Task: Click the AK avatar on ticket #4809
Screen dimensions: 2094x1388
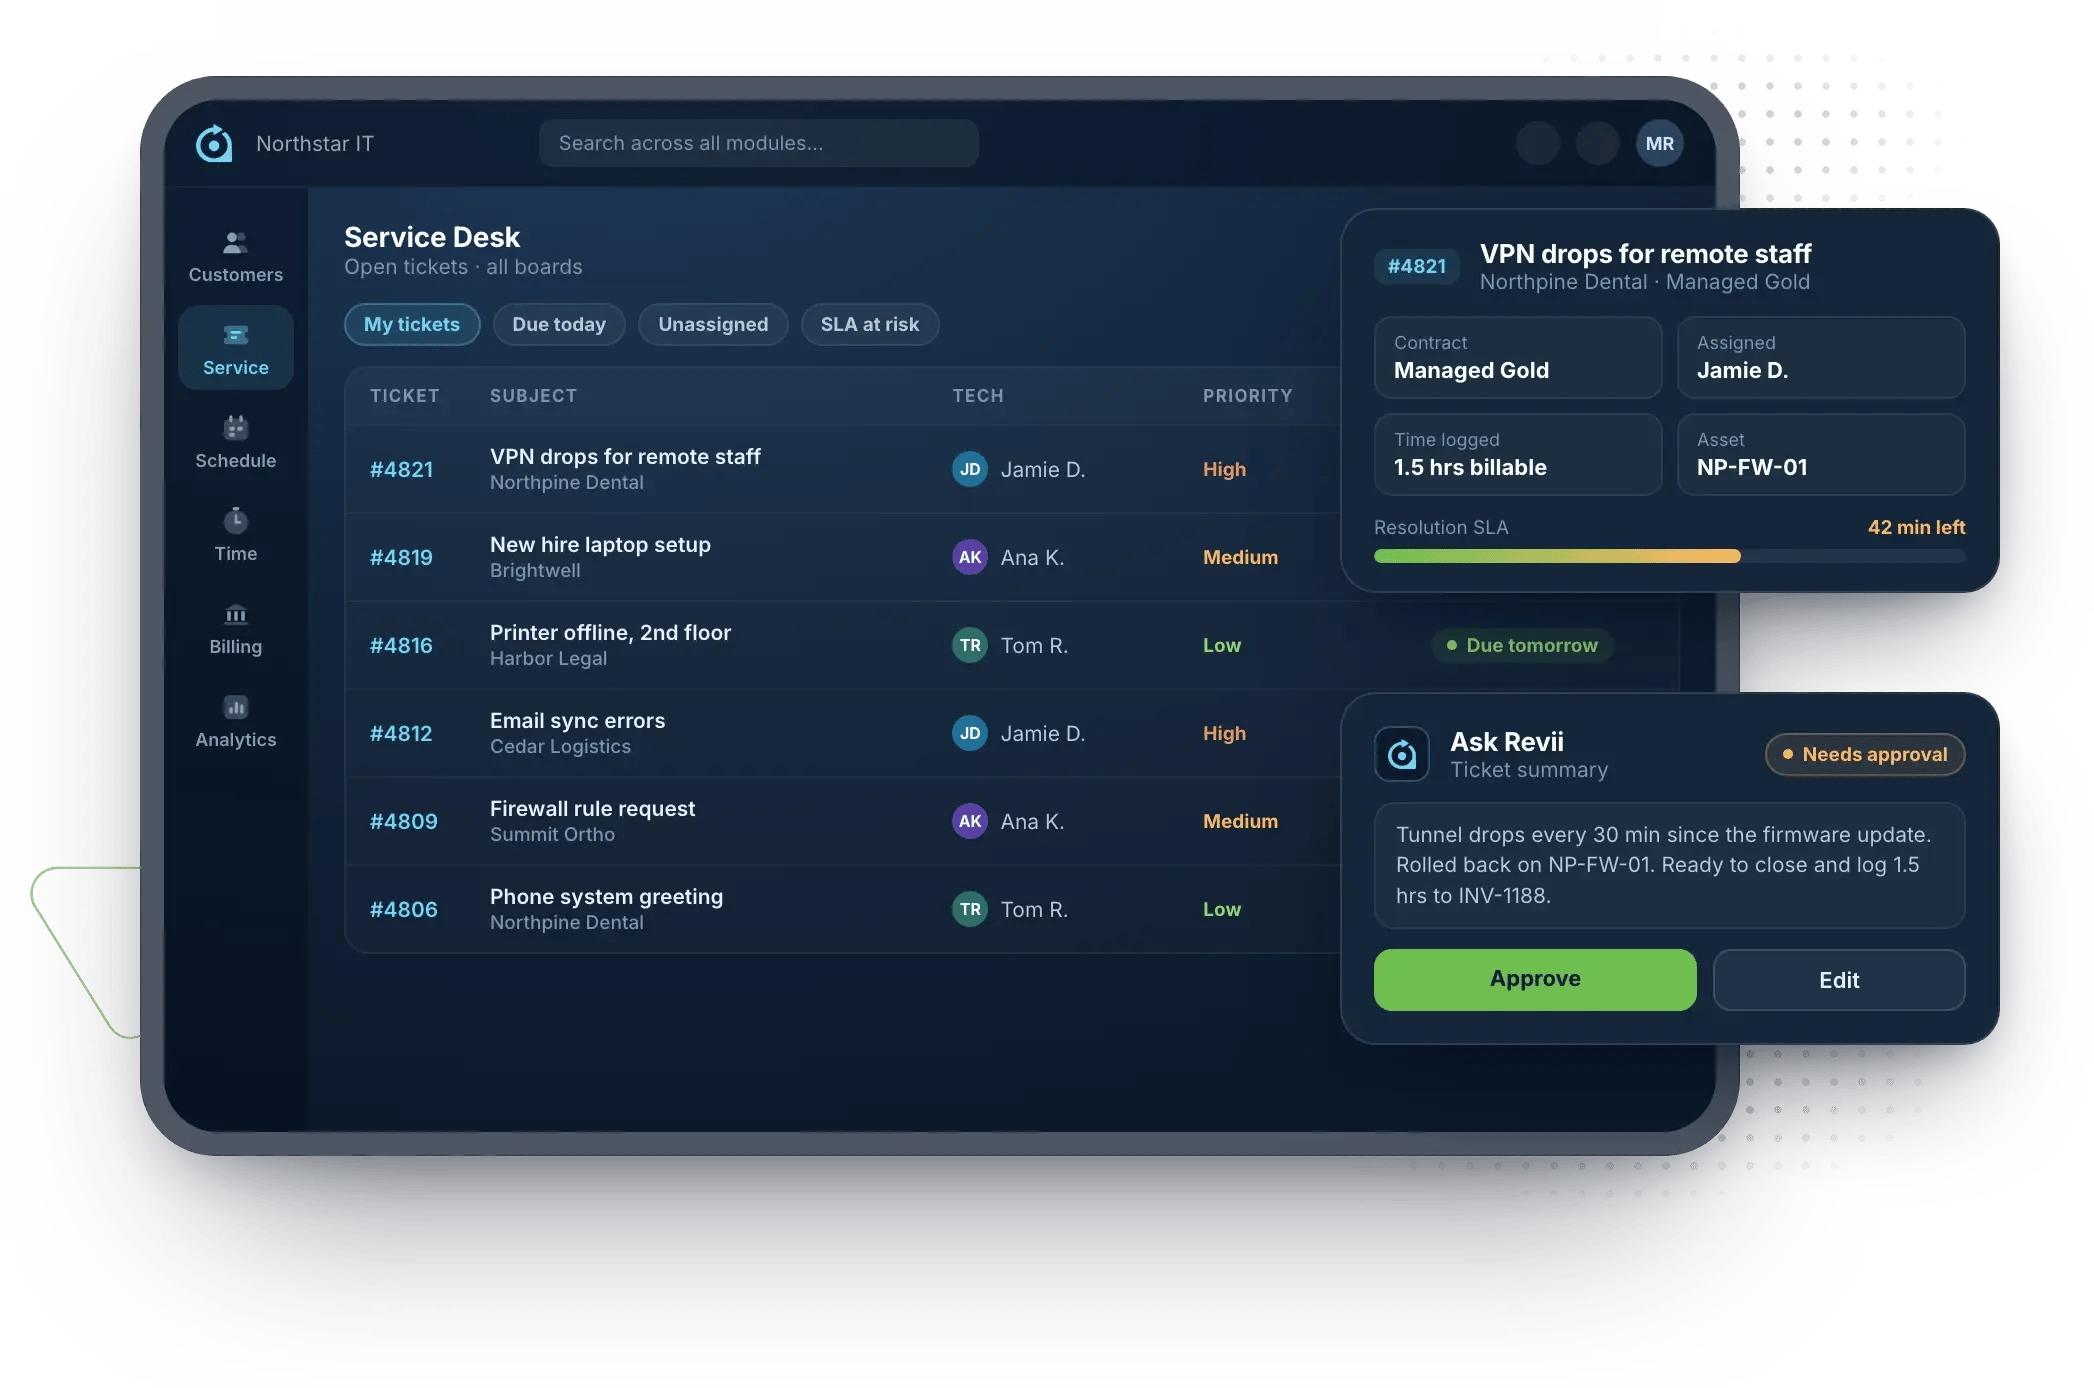Action: pos(970,821)
